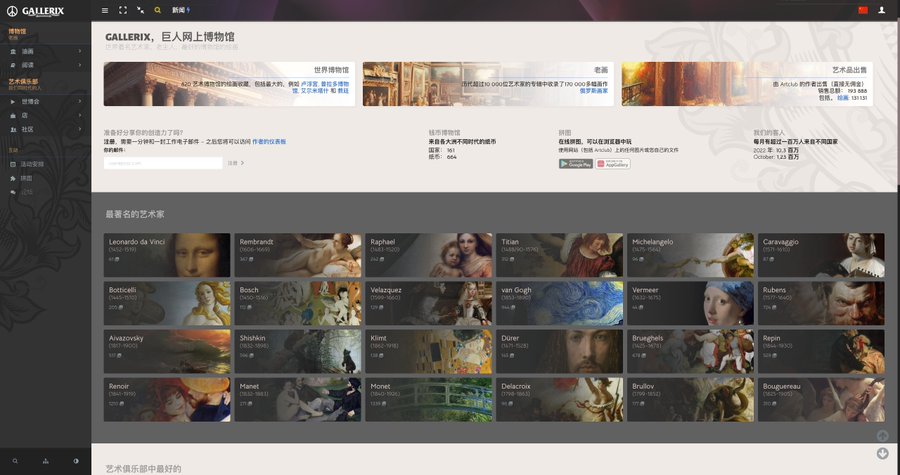Follow the 俄罗斯画家 link
Viewport: 900px width, 475px height.
(593, 91)
